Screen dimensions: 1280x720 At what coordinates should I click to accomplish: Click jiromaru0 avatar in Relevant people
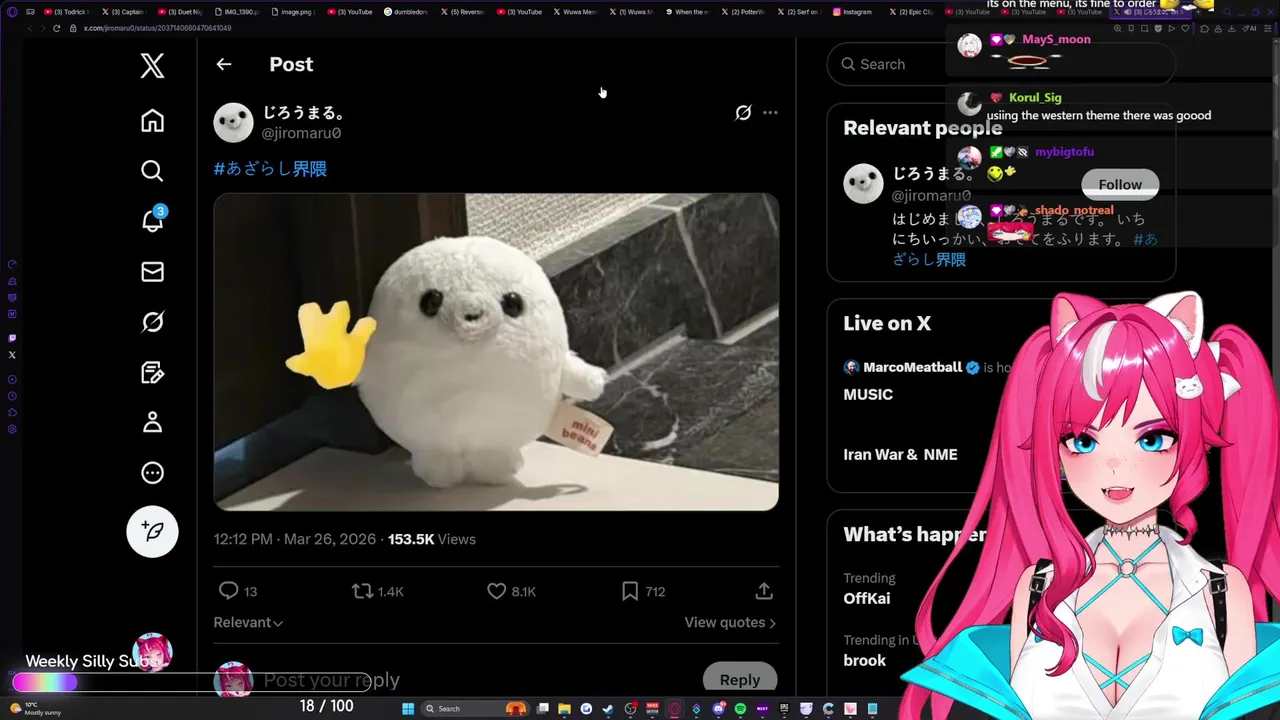(x=863, y=184)
